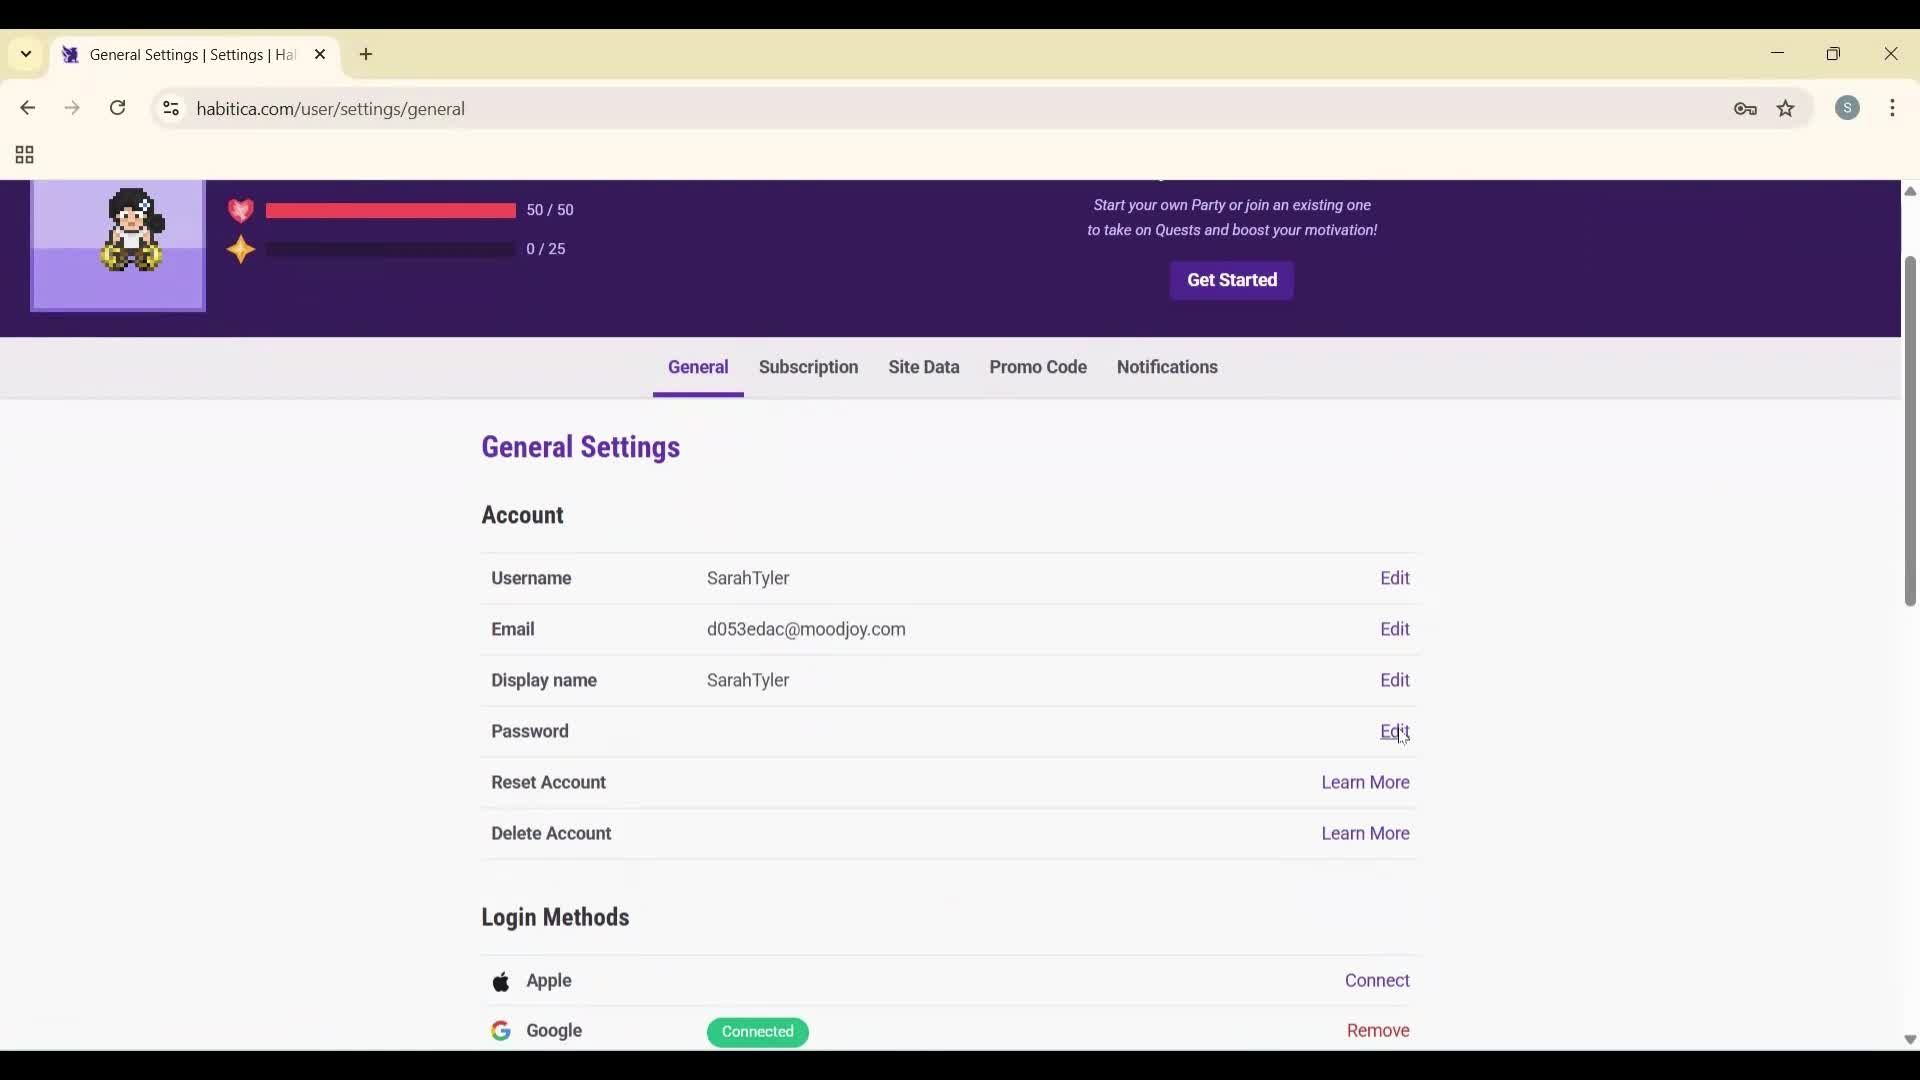
Task: Click the back navigation arrow
Action: pos(27,108)
